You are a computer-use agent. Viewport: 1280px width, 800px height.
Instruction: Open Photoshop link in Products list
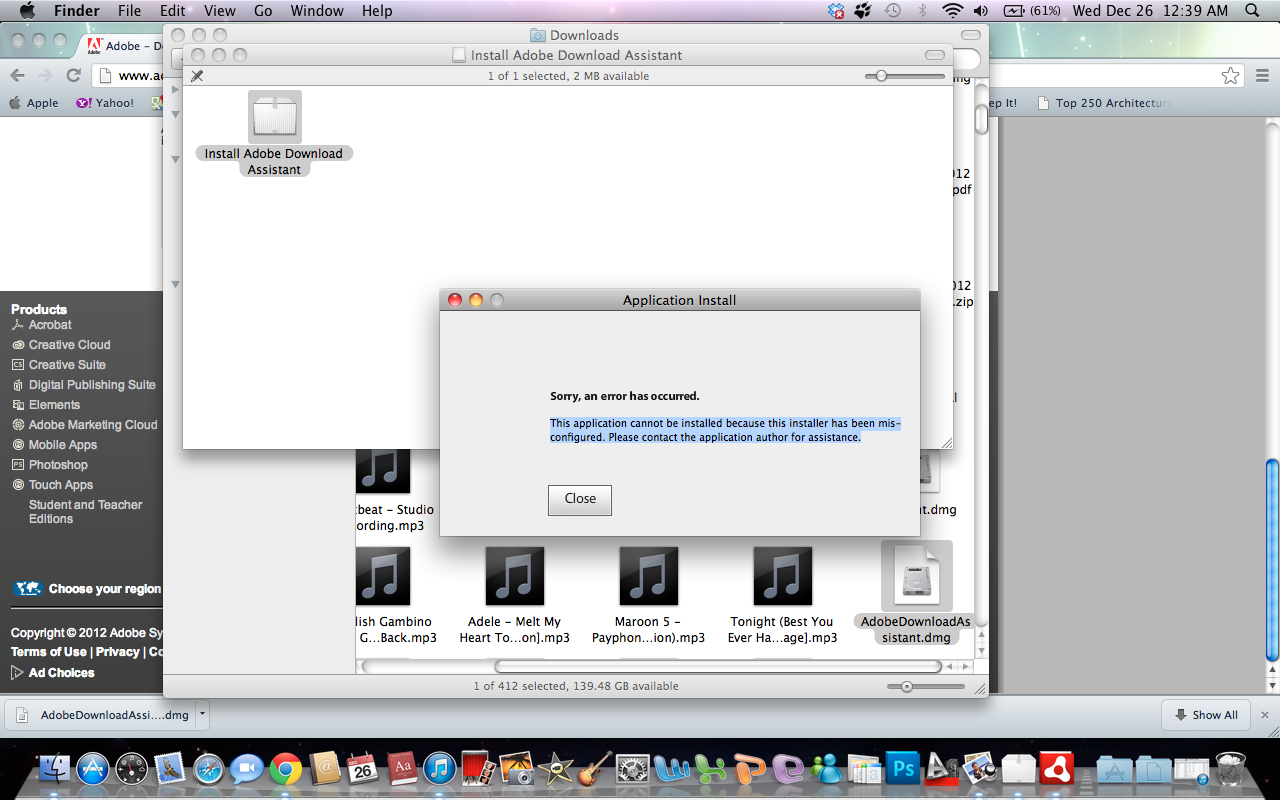pyautogui.click(x=58, y=465)
